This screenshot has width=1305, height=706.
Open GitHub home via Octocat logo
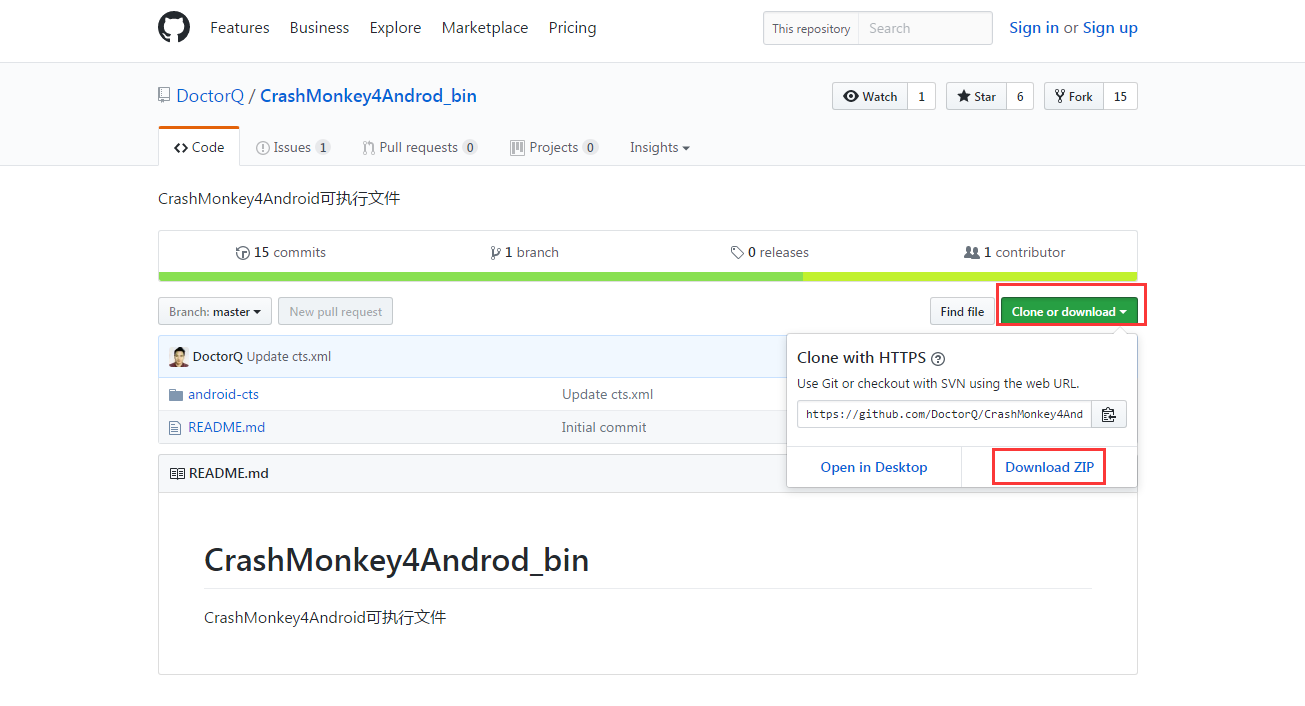pos(174,27)
